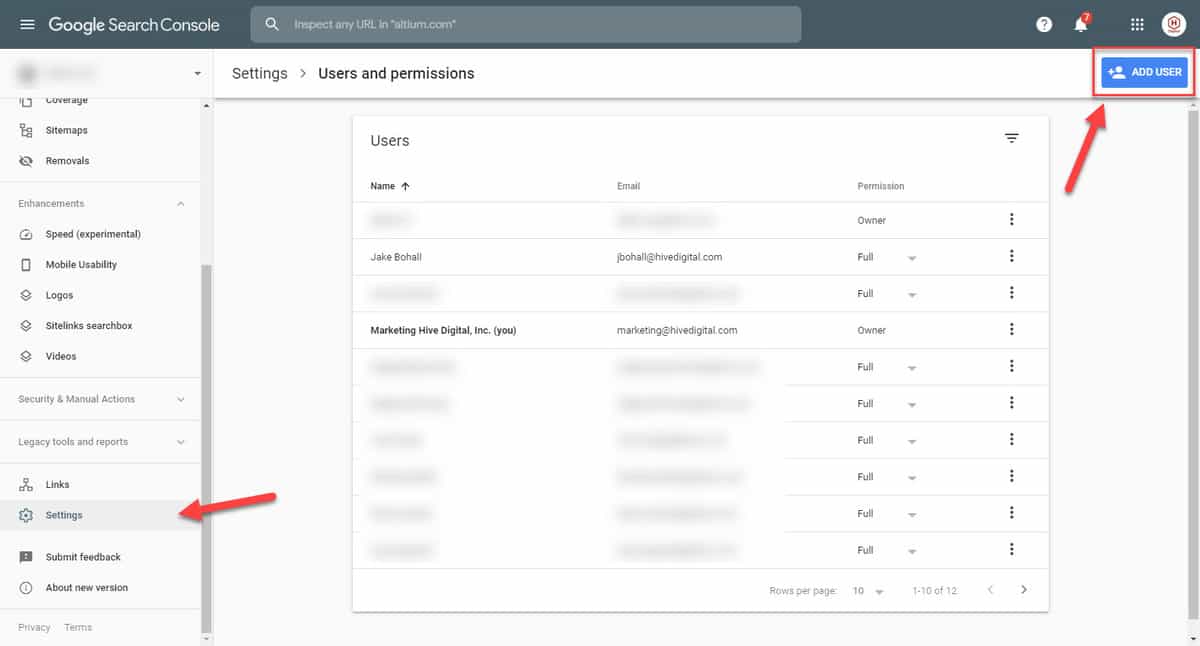Viewport: 1200px width, 646px height.
Task: Open the hamburger main menu
Action: point(27,25)
